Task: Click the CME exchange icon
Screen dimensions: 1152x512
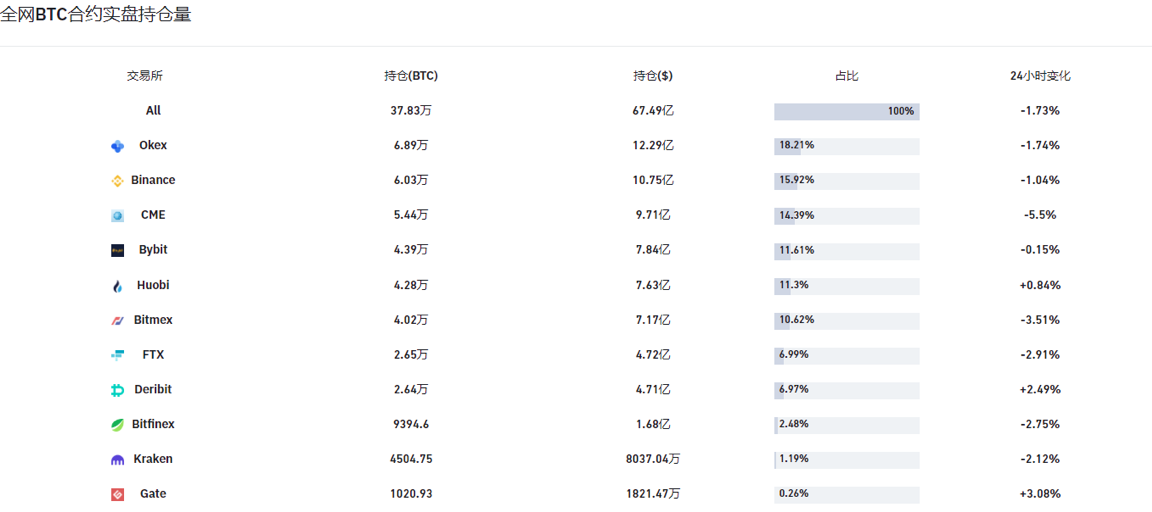Action: tap(118, 216)
